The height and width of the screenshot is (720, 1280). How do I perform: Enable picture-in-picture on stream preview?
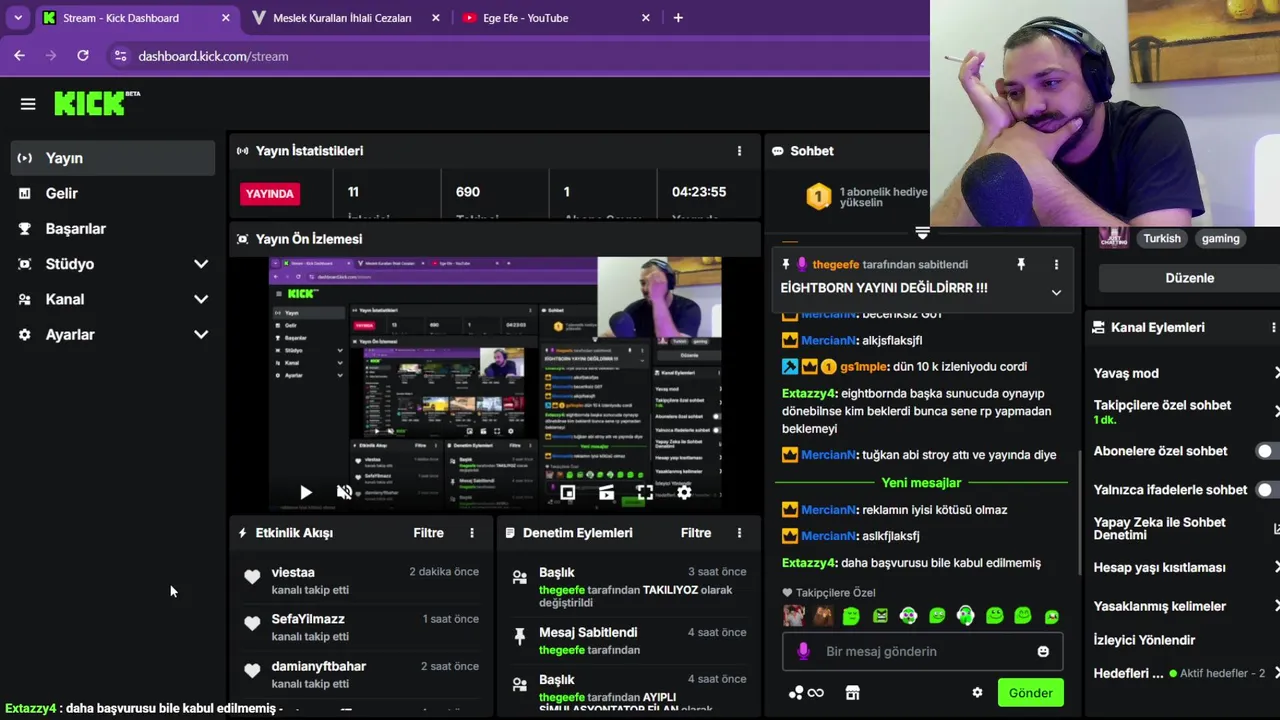click(567, 492)
